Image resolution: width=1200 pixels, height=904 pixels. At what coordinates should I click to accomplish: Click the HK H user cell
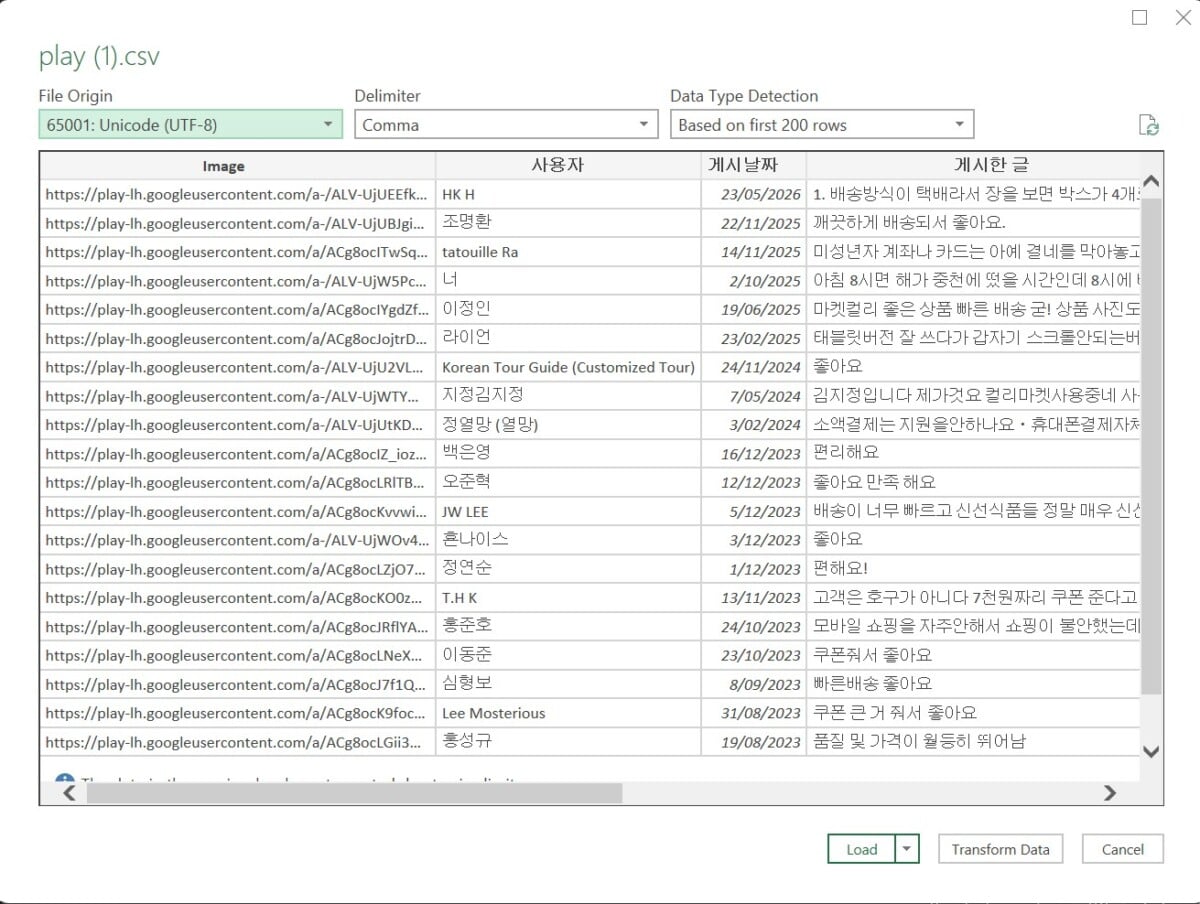[x=569, y=194]
